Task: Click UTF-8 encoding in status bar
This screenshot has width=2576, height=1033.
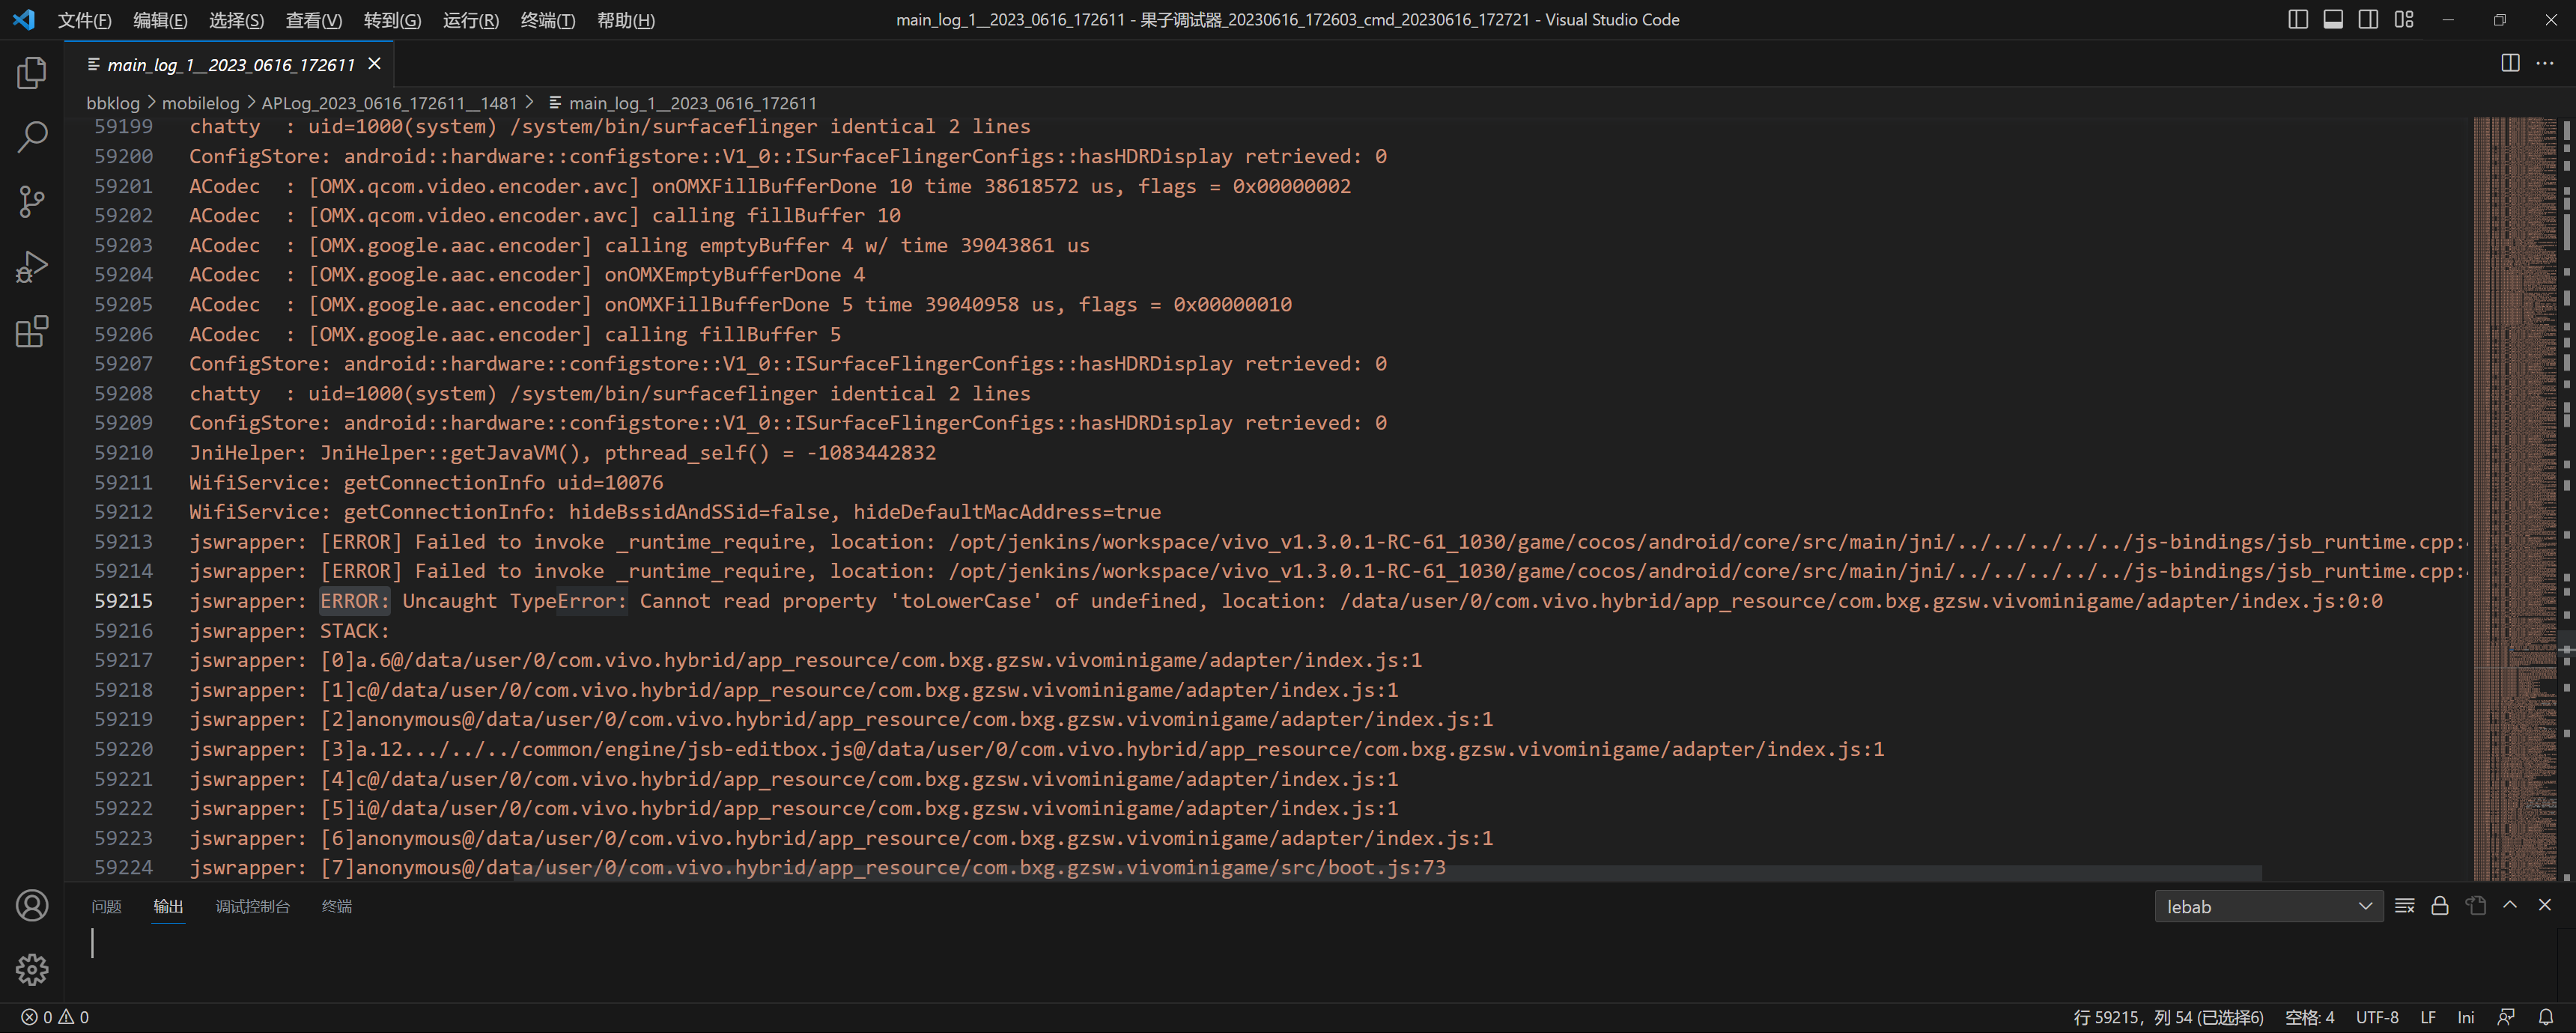Action: (2377, 1017)
